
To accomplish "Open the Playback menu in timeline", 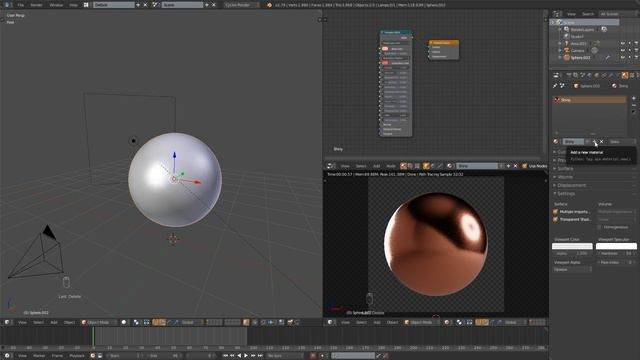I will (x=77, y=356).
